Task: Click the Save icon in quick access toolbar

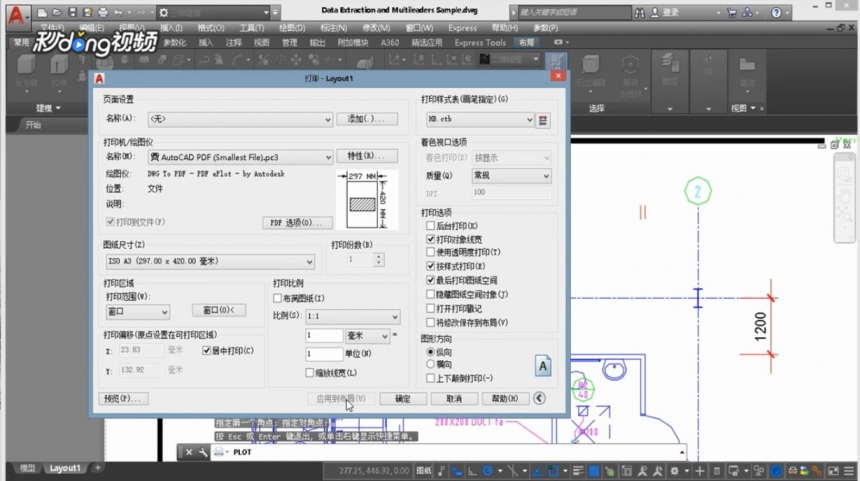Action: tap(72, 12)
